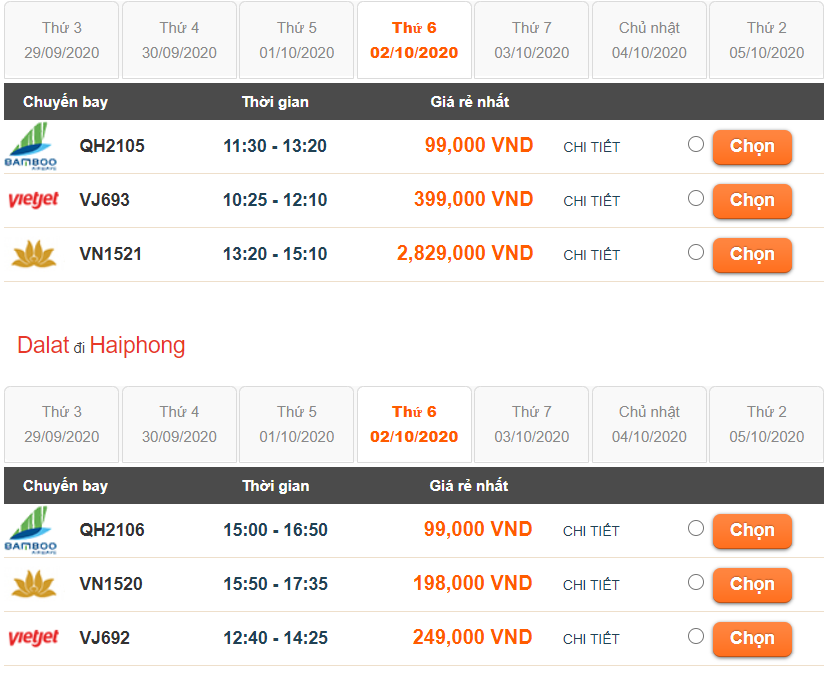This screenshot has height=677, width=827.
Task: Switch to Thứ 7 03/10/2020 tab in top section
Action: 531,40
